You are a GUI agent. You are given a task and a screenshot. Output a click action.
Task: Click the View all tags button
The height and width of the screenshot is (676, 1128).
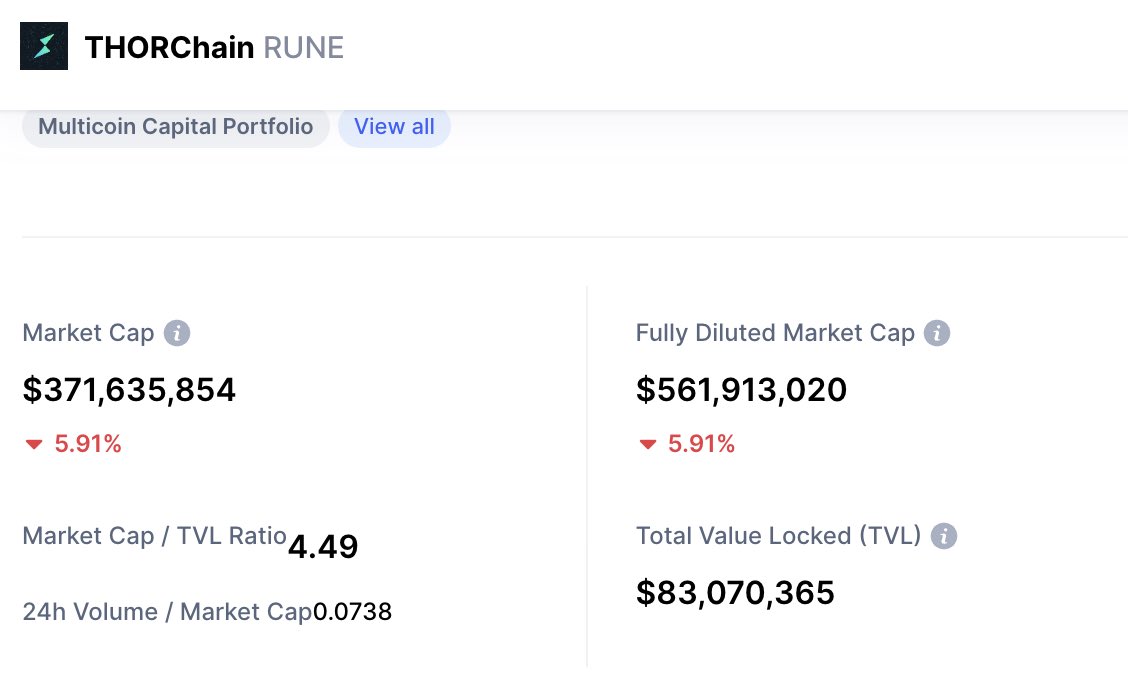tap(394, 127)
